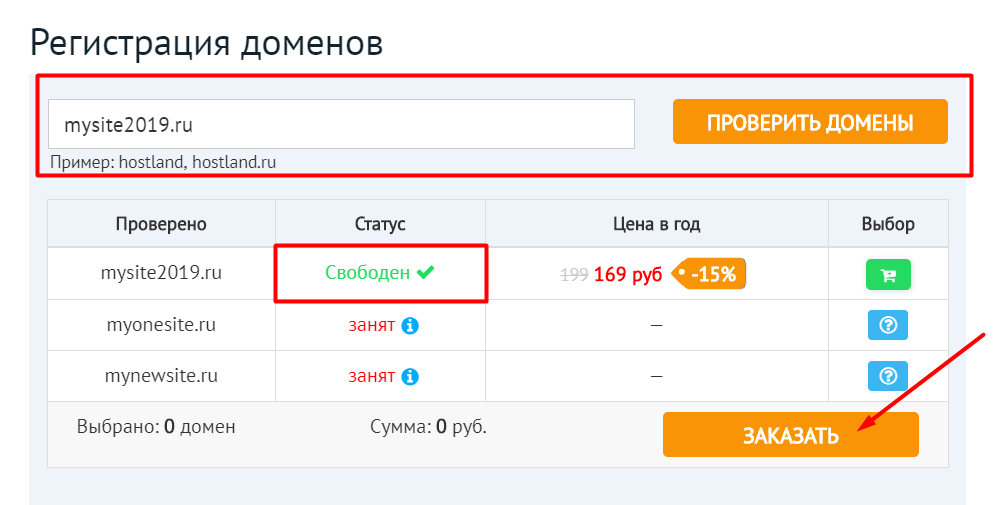Image resolution: width=1003 pixels, height=505 pixels.
Task: Click the Регистрация доменов heading
Action: pyautogui.click(x=207, y=44)
